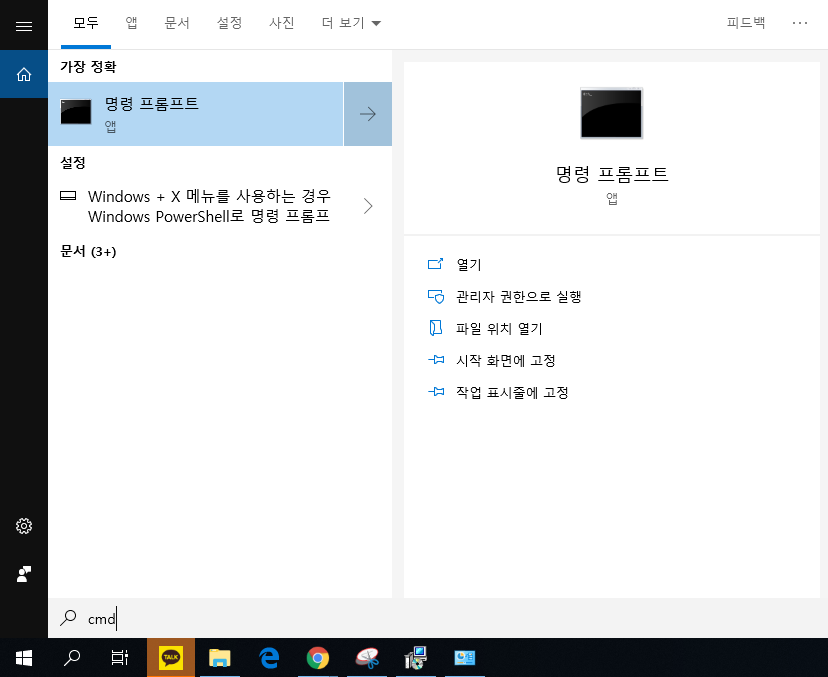
Task: Click the 피드백 button
Action: pyautogui.click(x=746, y=23)
